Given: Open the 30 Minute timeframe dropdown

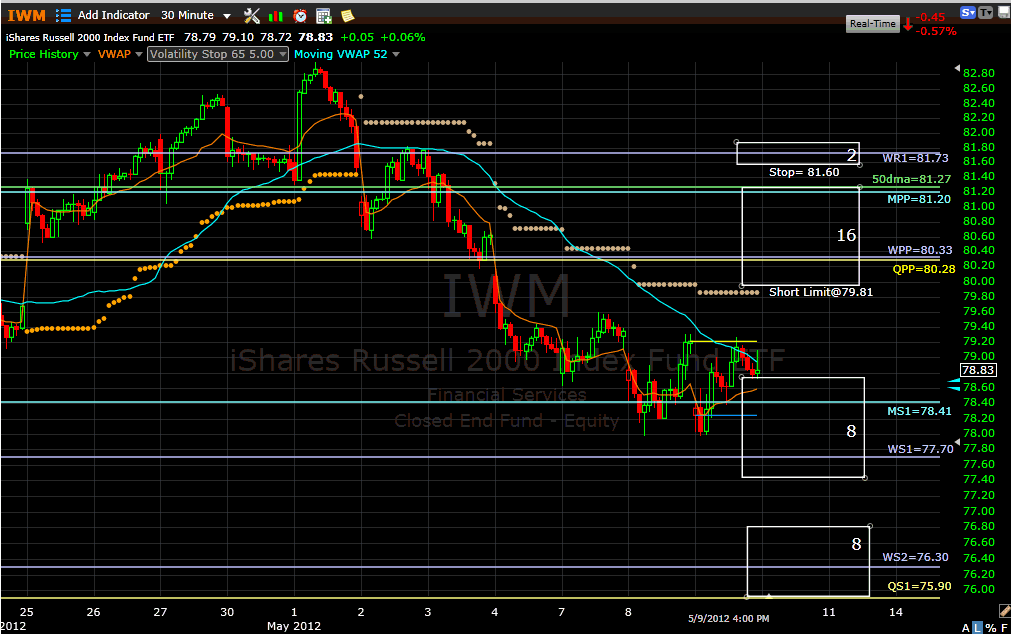Looking at the screenshot, I should coord(195,15).
